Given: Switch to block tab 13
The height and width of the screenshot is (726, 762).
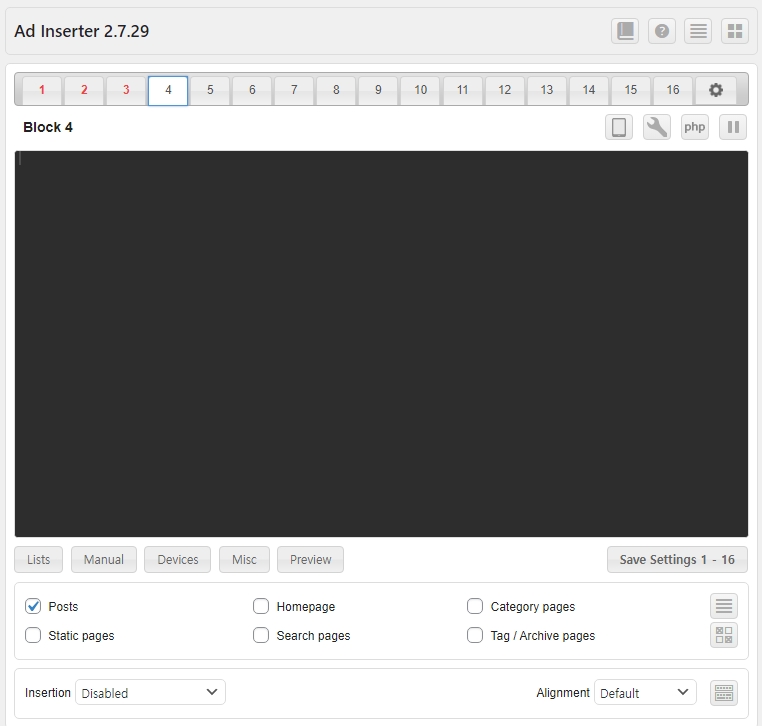Looking at the screenshot, I should pos(547,90).
